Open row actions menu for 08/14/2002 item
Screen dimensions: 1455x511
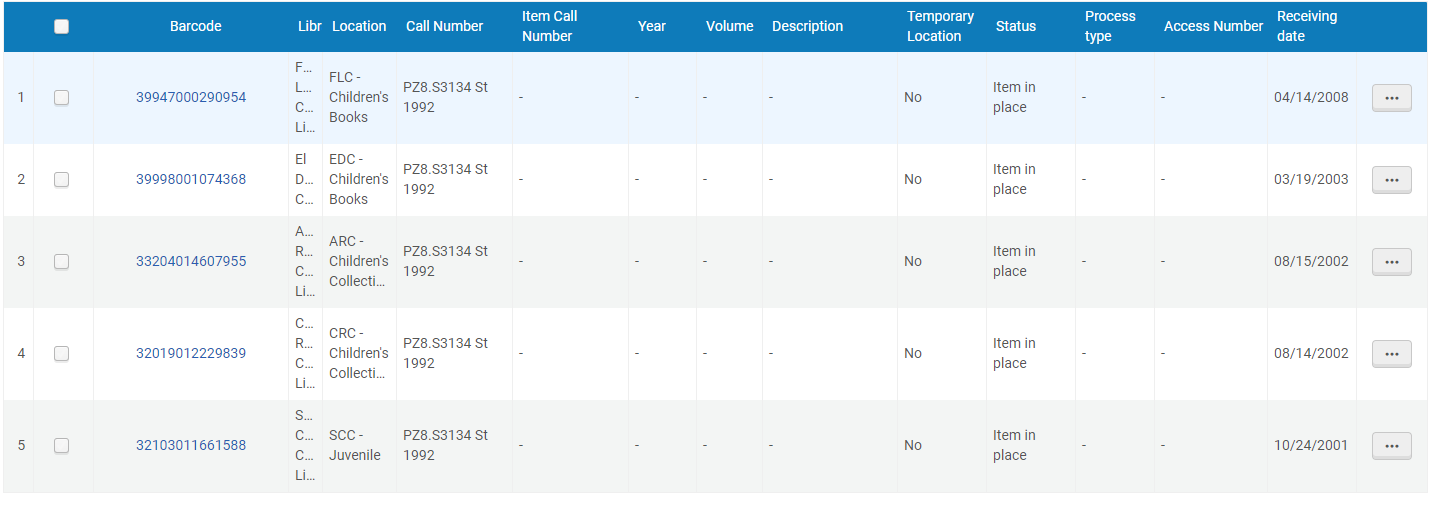click(1391, 354)
